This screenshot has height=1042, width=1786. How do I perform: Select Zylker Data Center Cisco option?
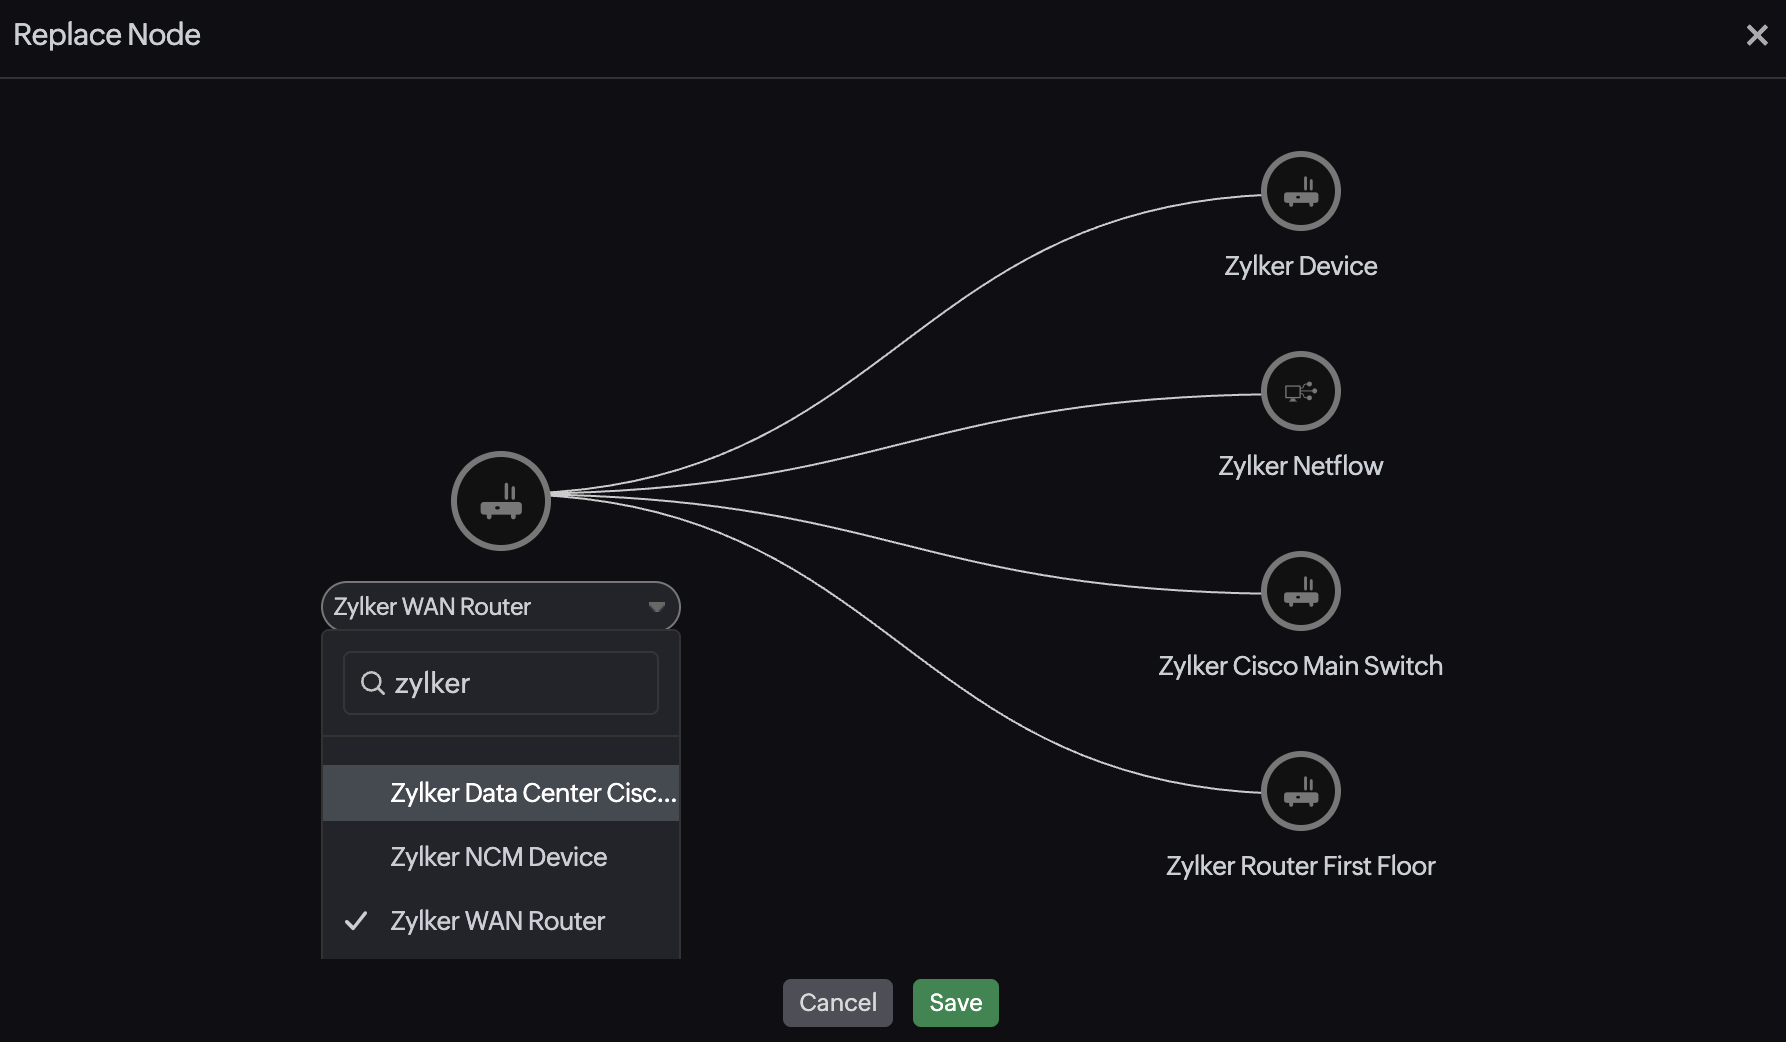coord(532,793)
